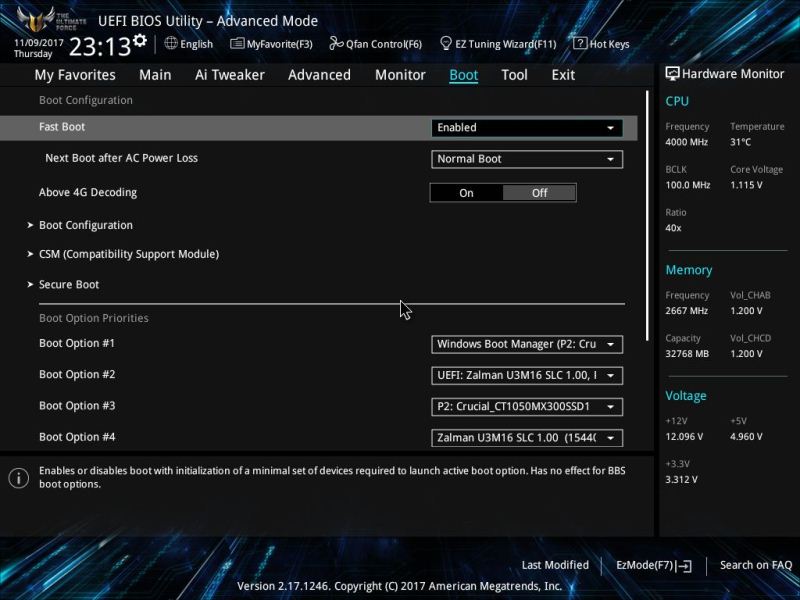Click the English language button

[x=189, y=44]
